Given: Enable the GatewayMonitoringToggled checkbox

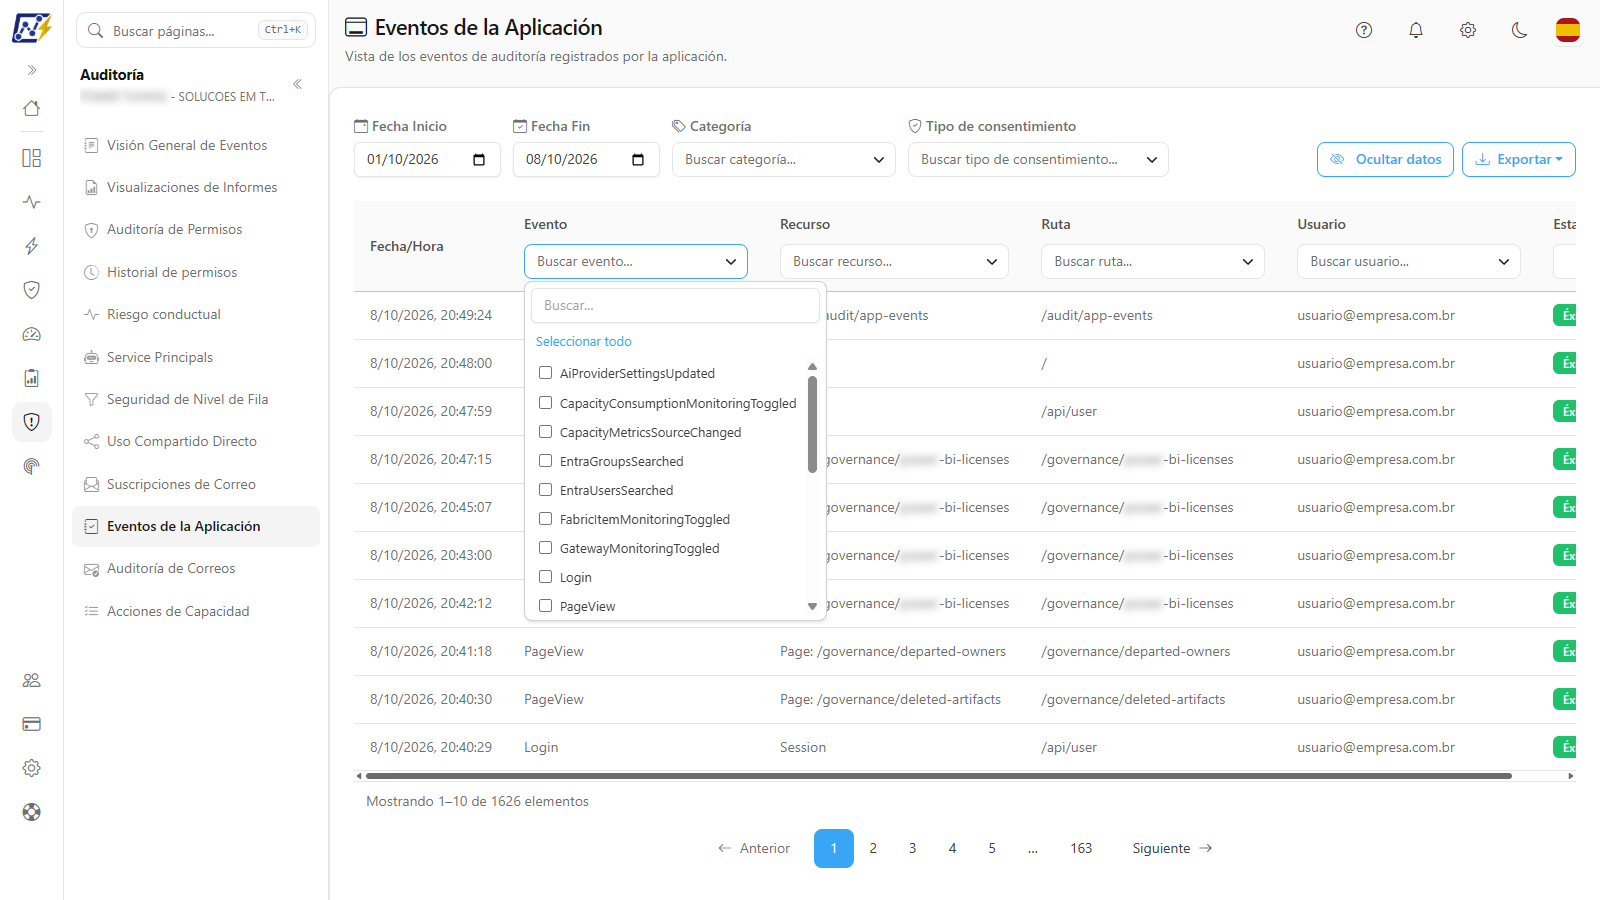Looking at the screenshot, I should point(545,548).
